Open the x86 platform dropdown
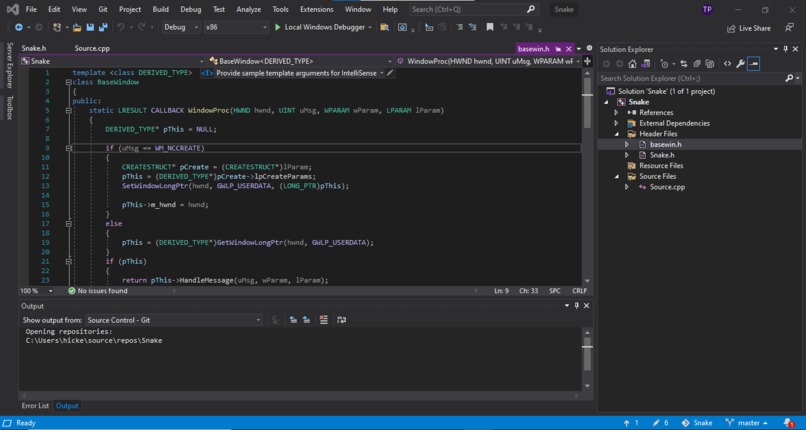Screen dimensions: 806x430 tap(236, 27)
